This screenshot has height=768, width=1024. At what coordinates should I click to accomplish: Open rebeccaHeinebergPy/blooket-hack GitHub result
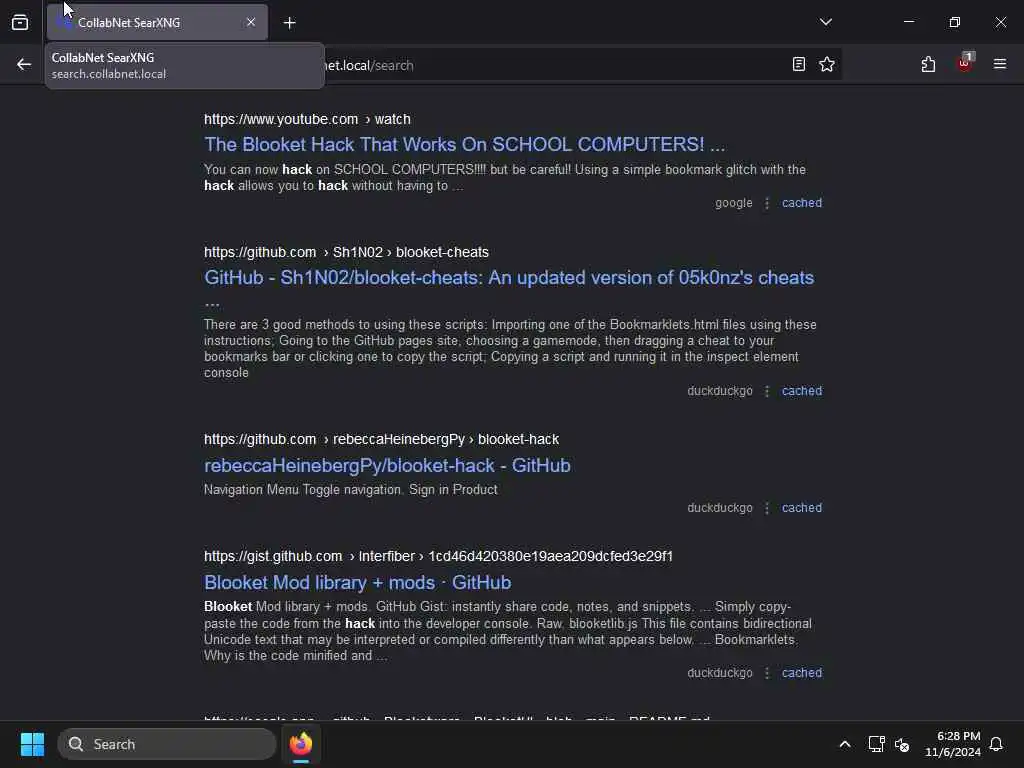click(387, 465)
